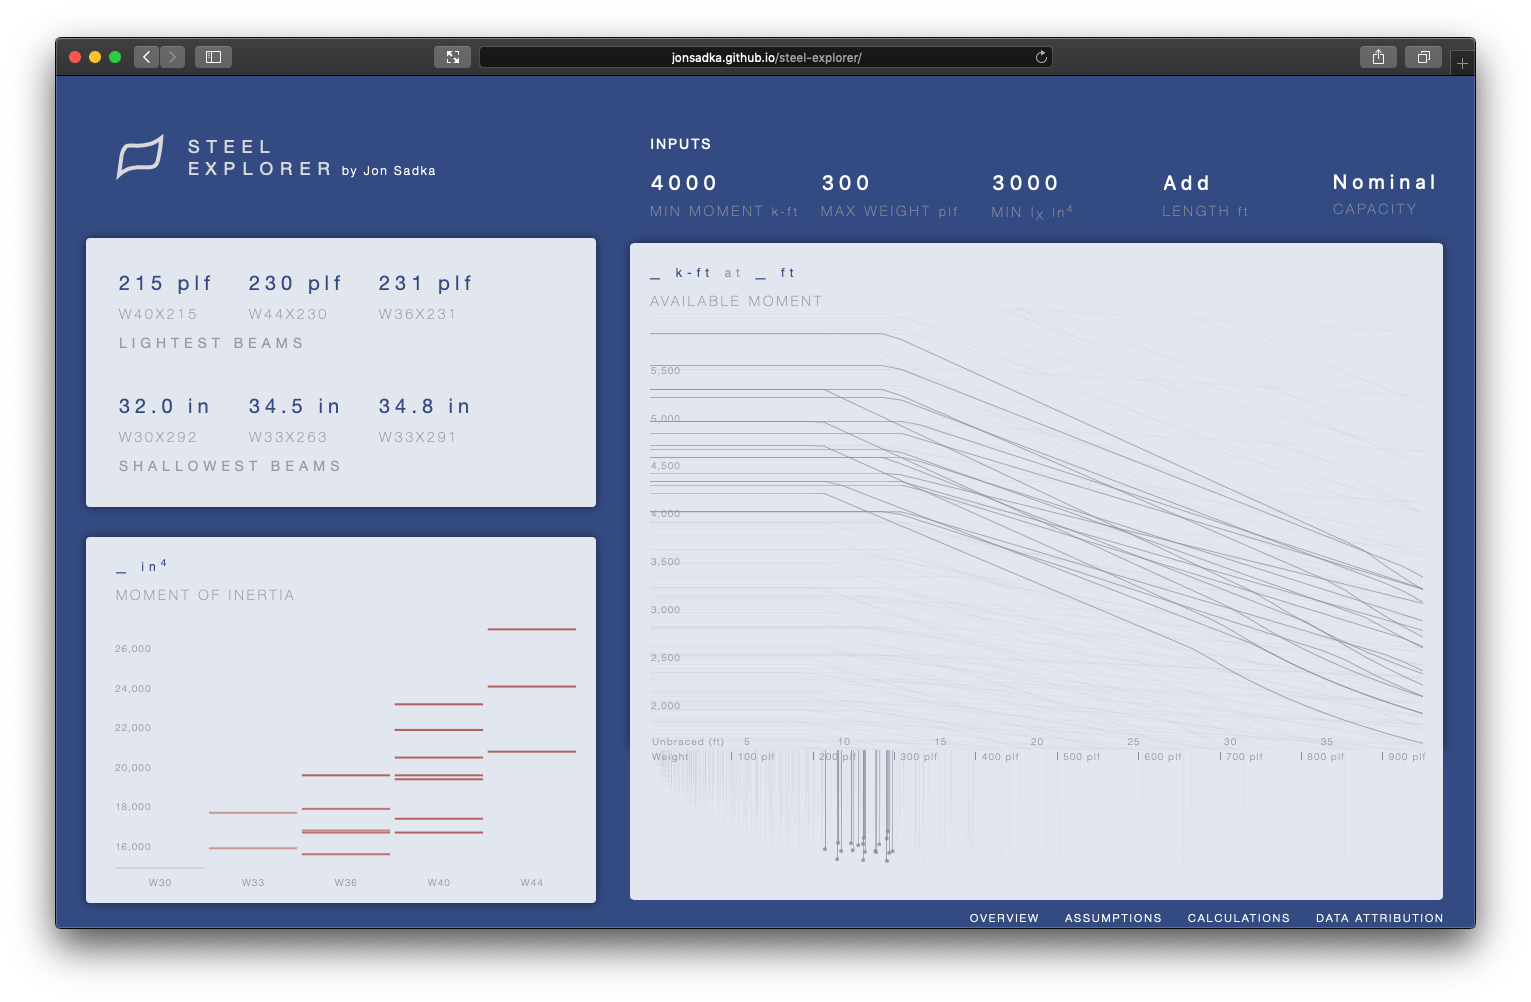This screenshot has height=1002, width=1531.
Task: Select the 34.5 in W33X263 beam
Action: (x=295, y=419)
